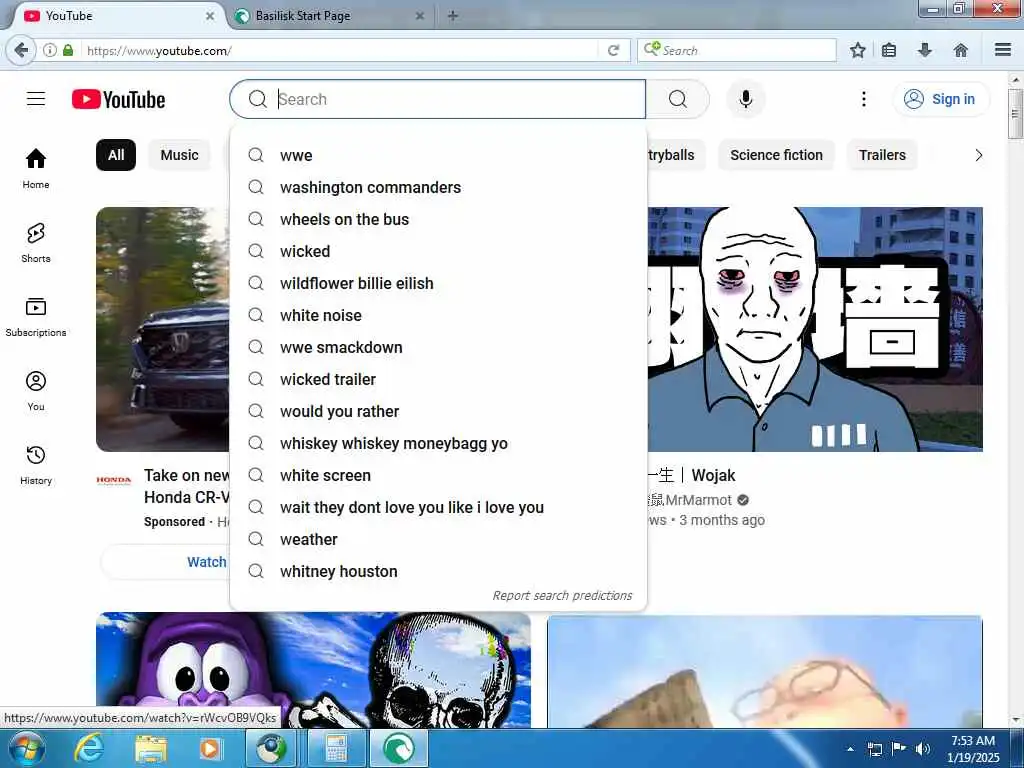Select the Music filter chip
Image resolution: width=1024 pixels, height=768 pixels.
pos(180,155)
